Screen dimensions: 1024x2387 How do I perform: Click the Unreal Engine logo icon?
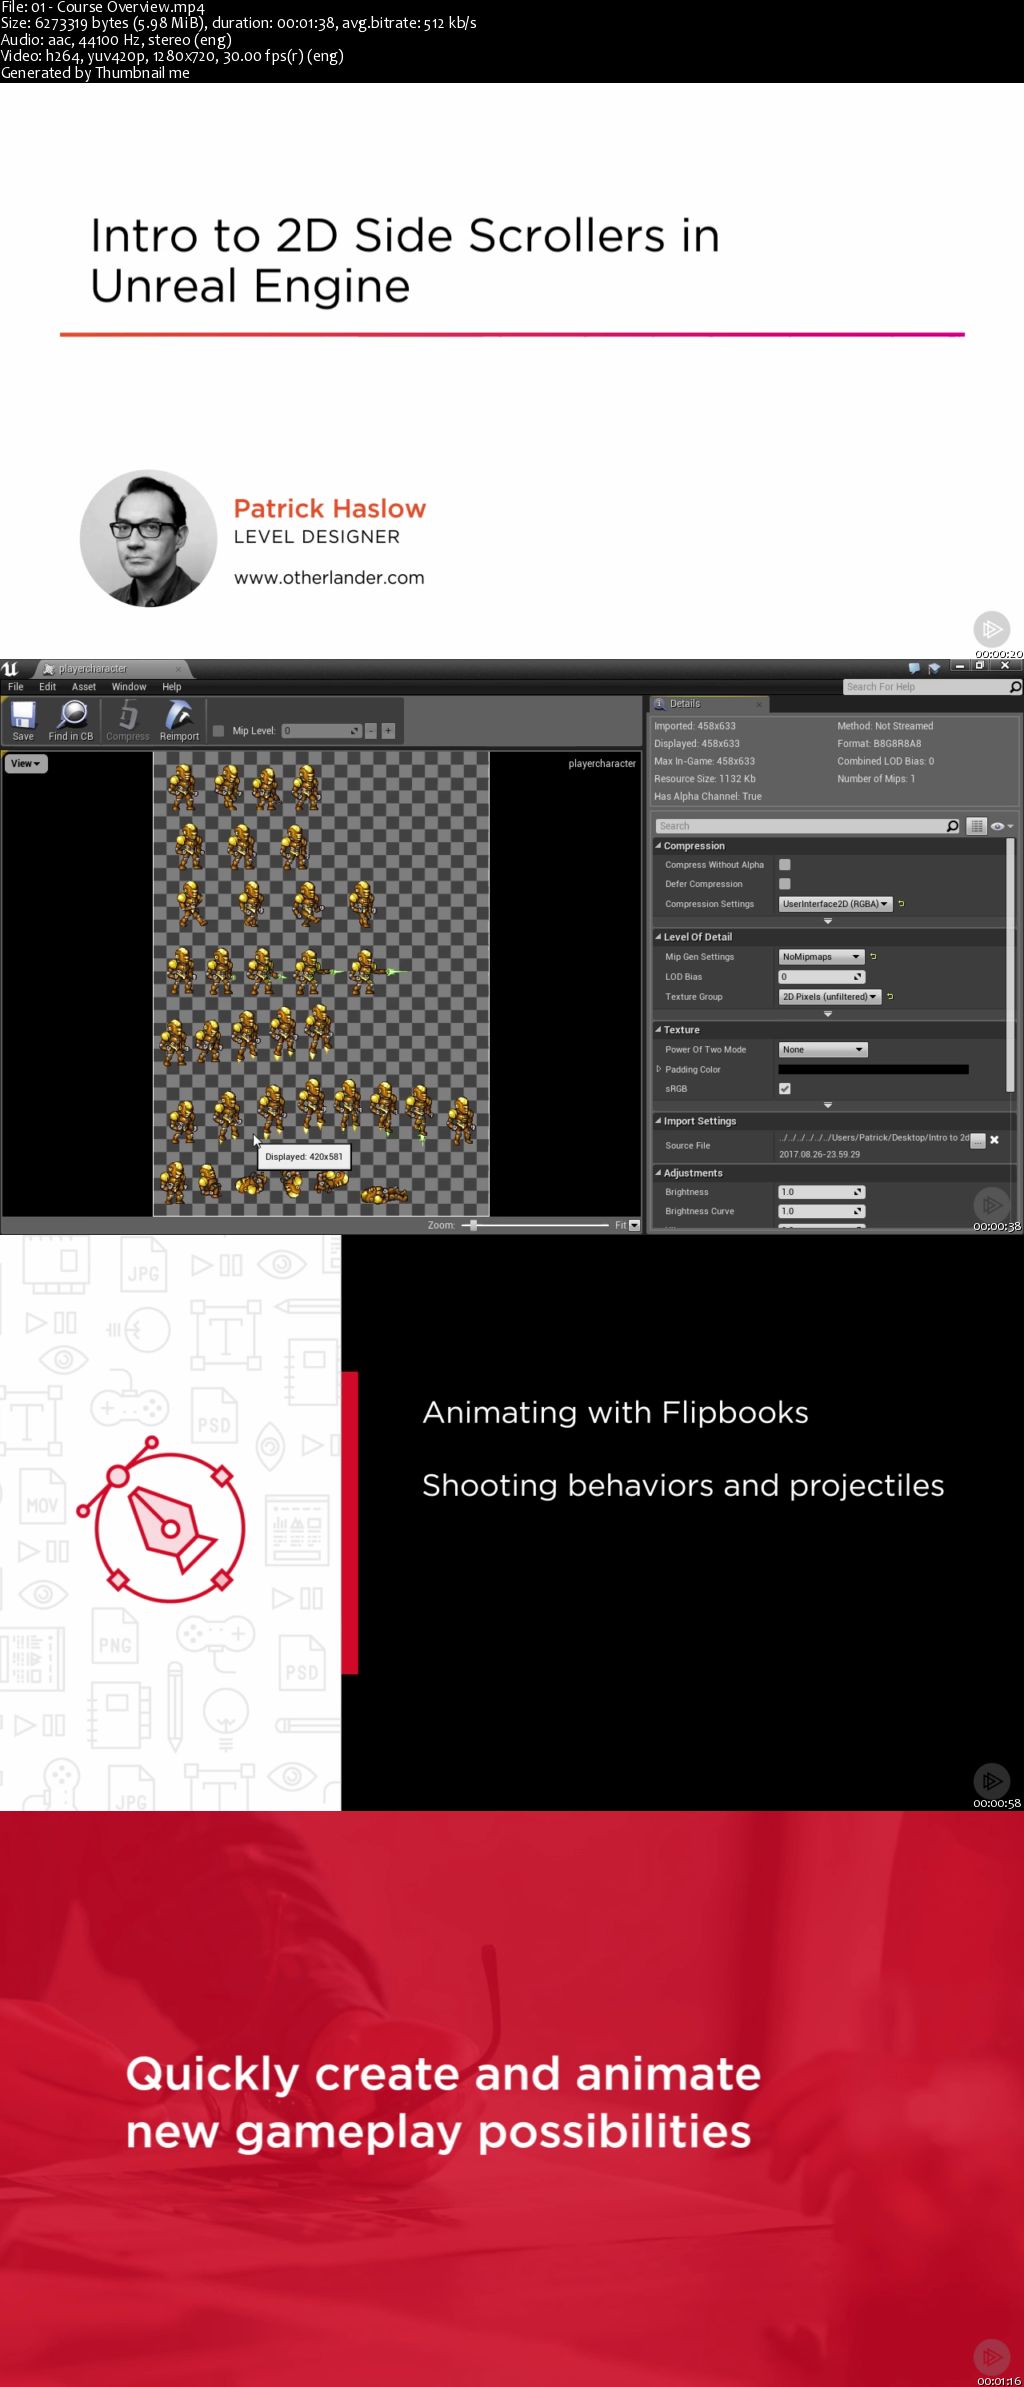tap(10, 669)
